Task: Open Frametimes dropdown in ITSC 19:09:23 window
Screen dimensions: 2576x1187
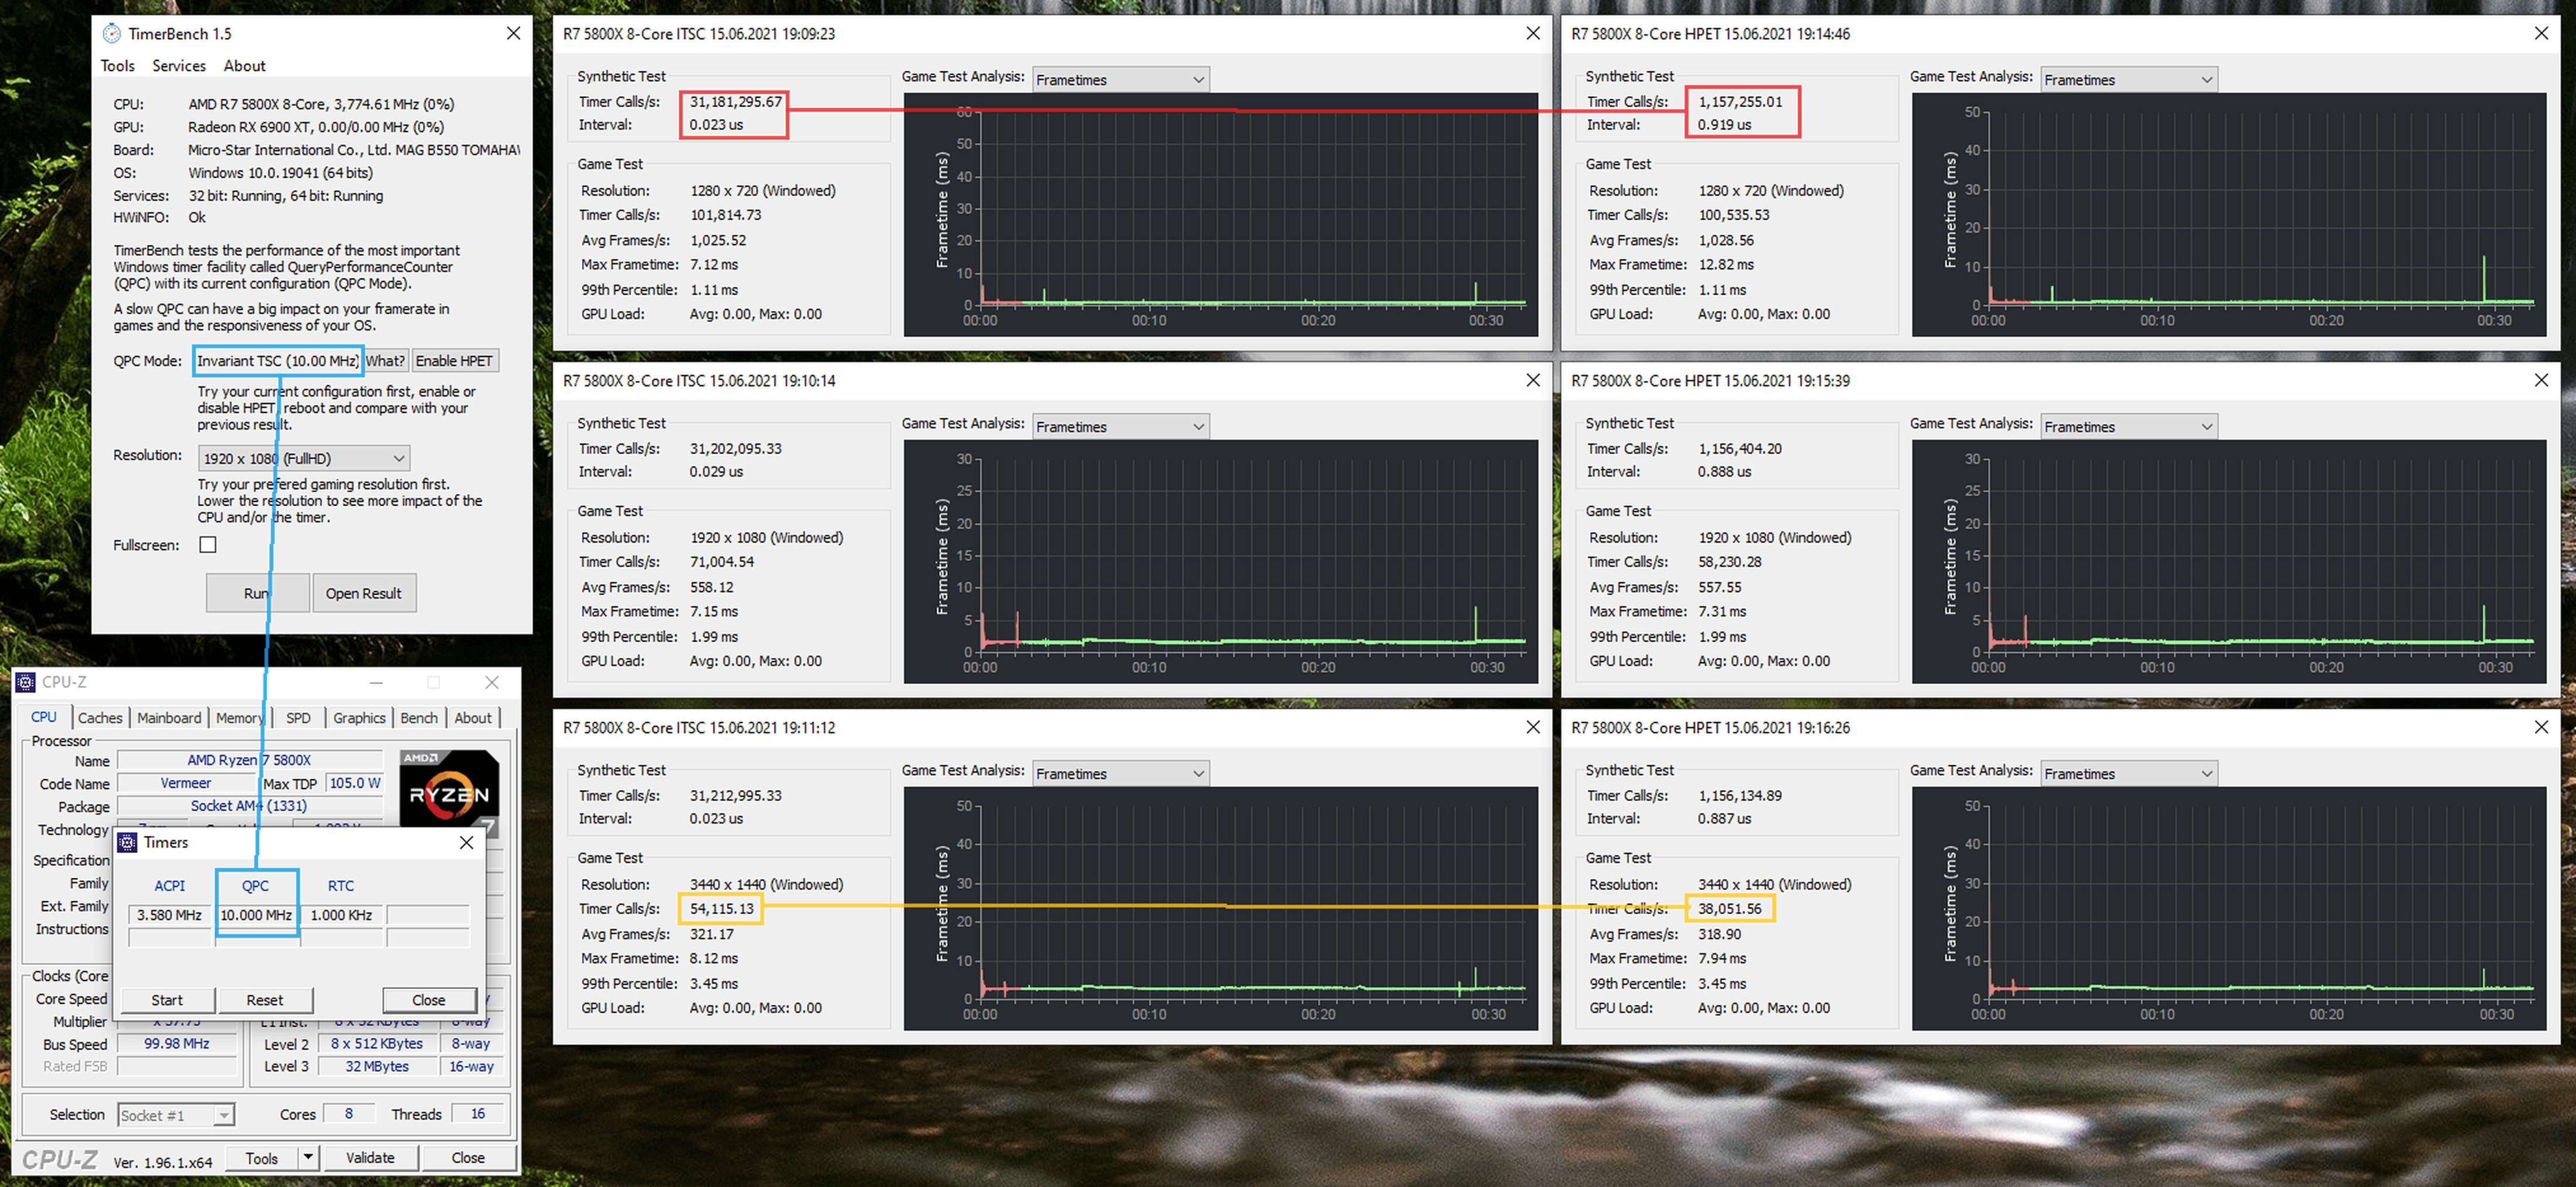Action: pos(1120,80)
